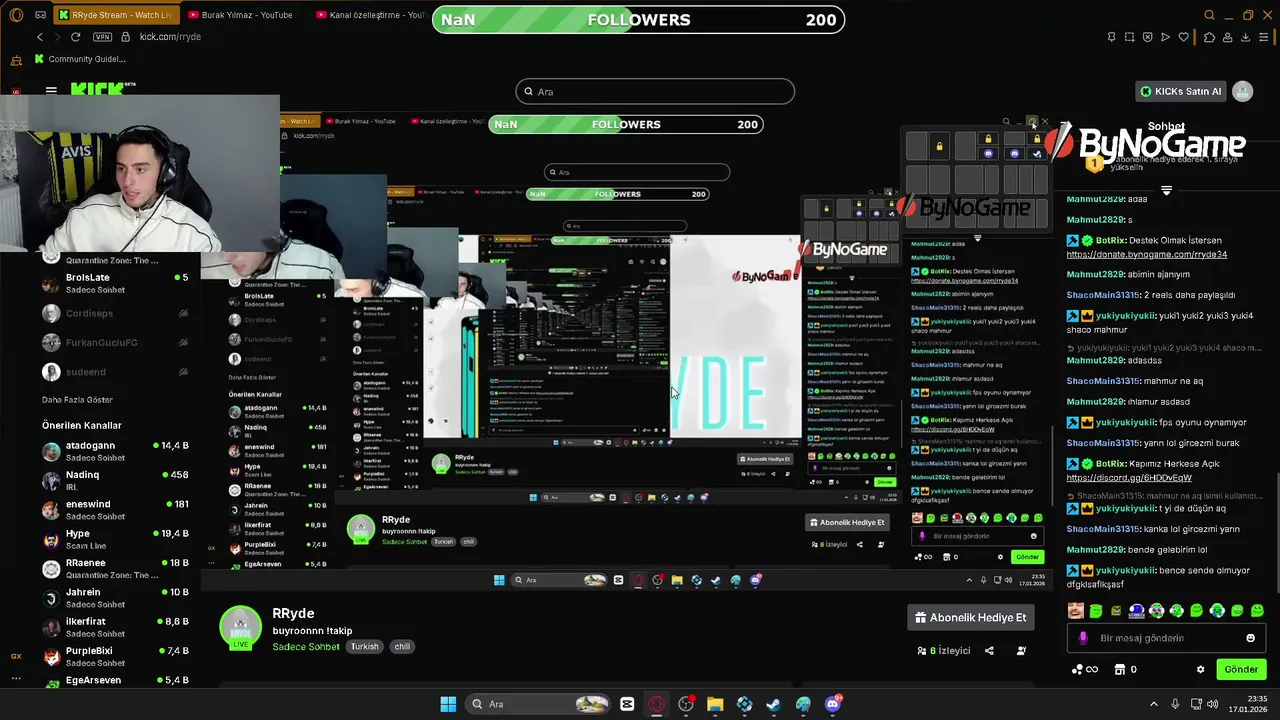Click the Turkish tag
This screenshot has height=720, width=1280.
[x=364, y=647]
